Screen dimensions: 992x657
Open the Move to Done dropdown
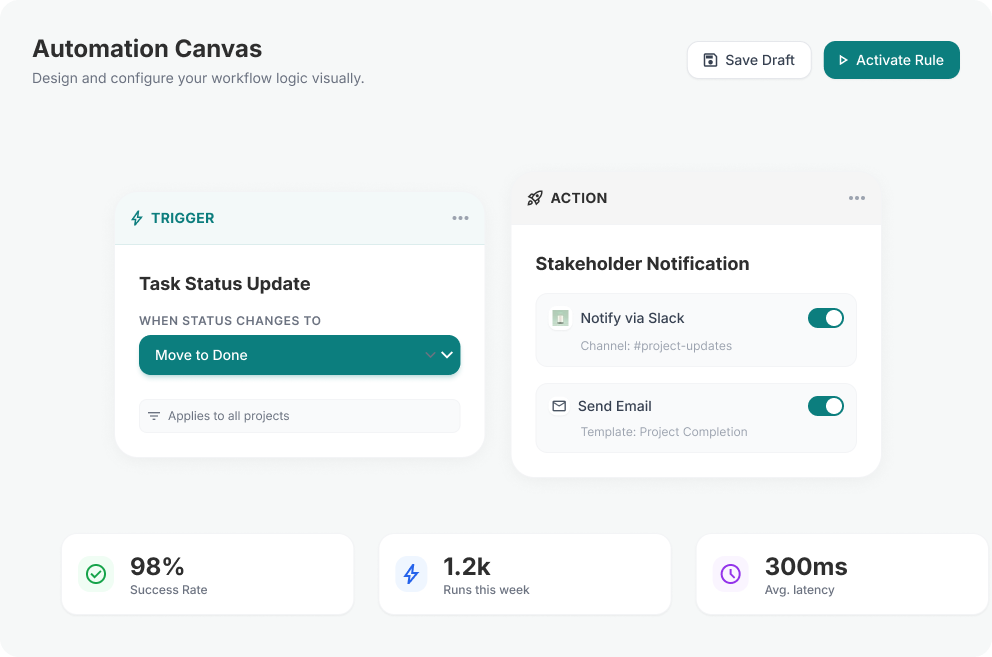click(x=300, y=355)
